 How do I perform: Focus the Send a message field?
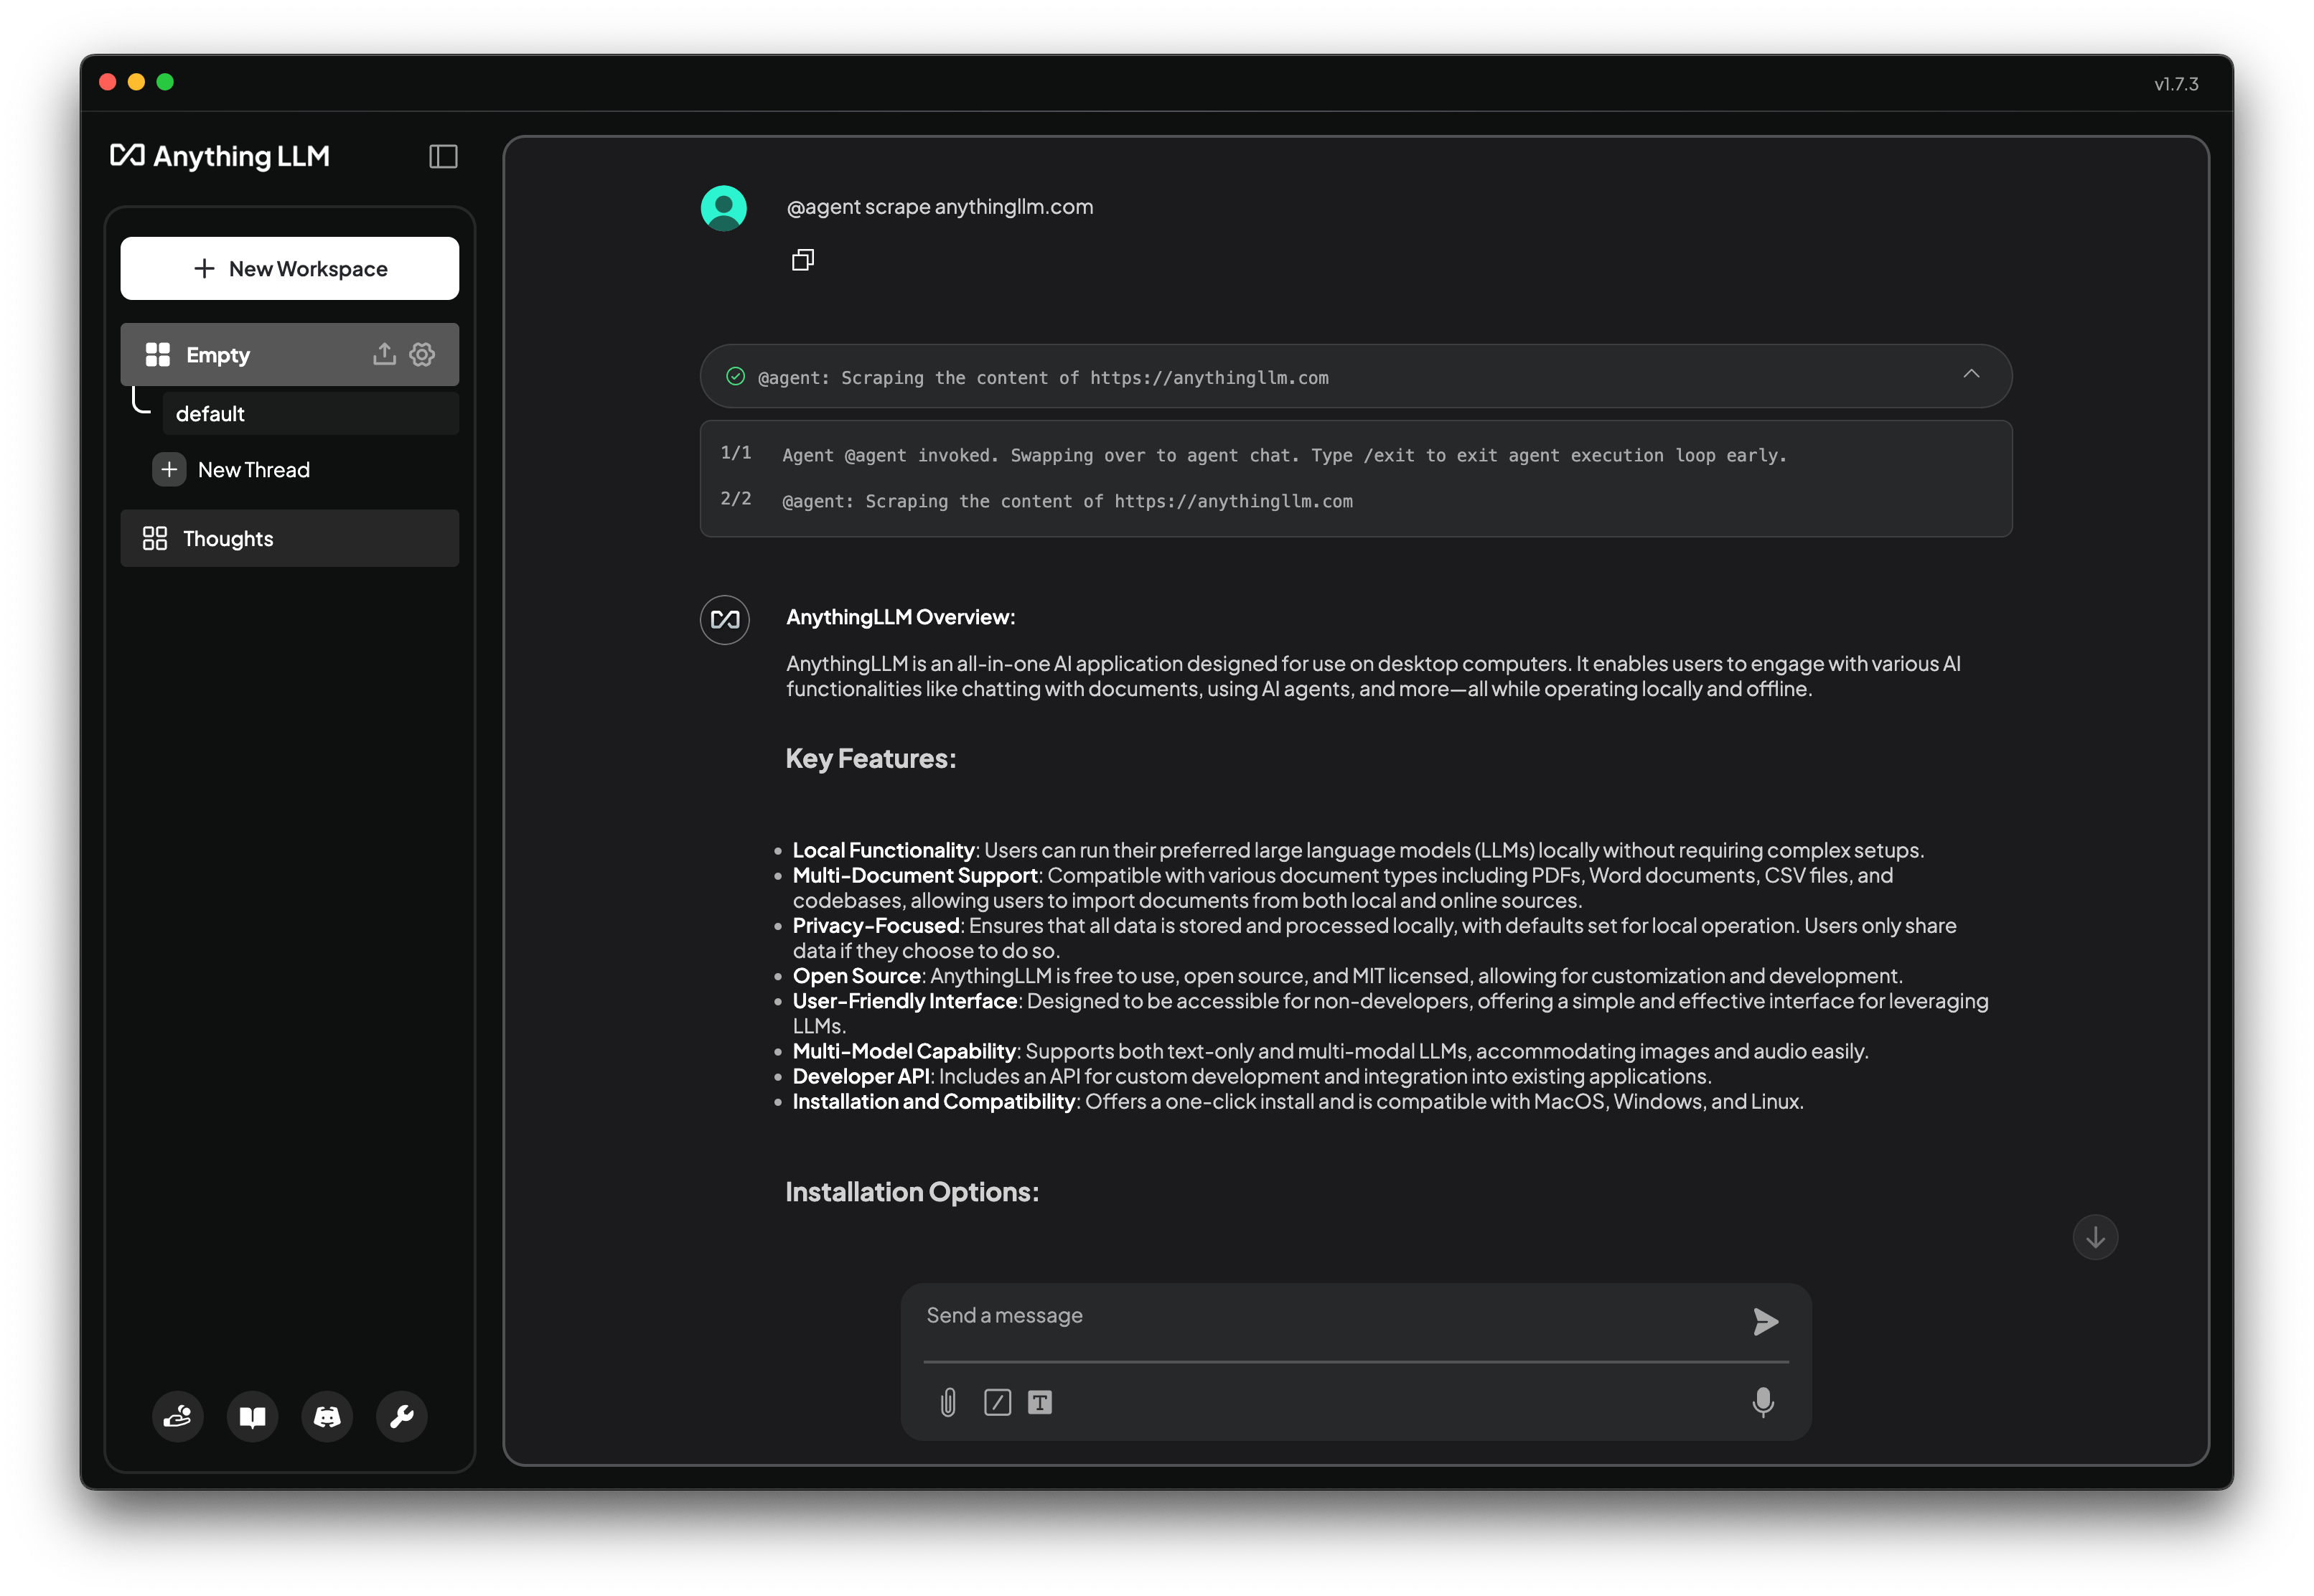(1330, 1317)
